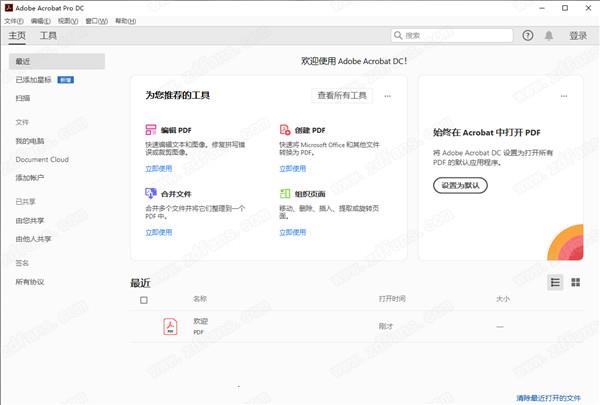Open the 编辑 (Edit) menu
600x405 pixels.
[41, 21]
